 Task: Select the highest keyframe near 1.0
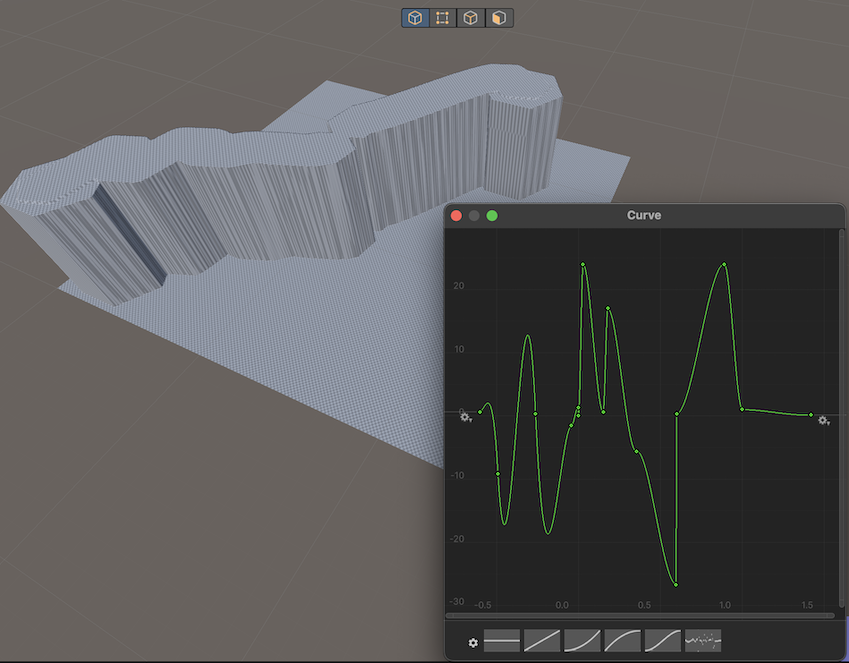[724, 265]
